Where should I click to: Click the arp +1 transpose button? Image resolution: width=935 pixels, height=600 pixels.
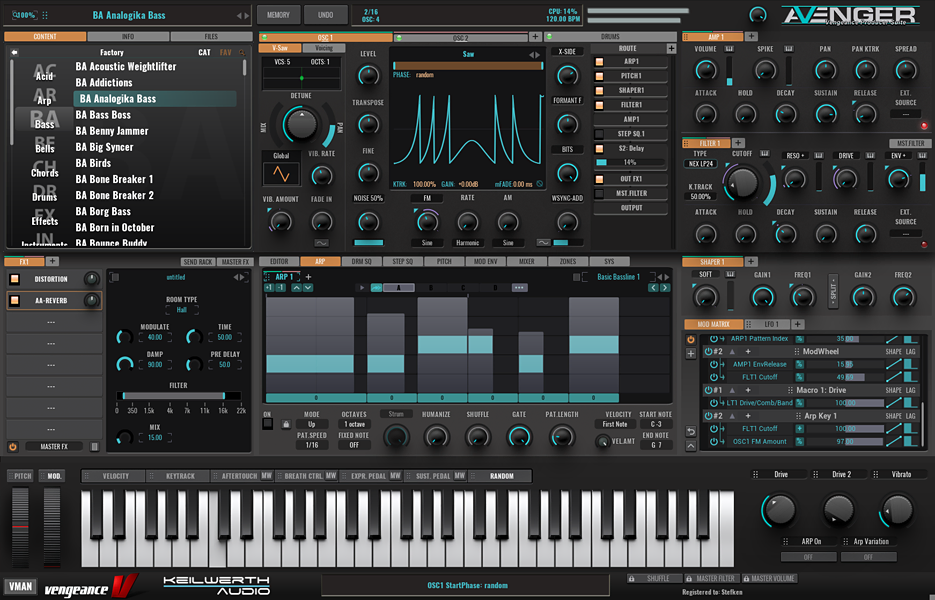coord(269,287)
